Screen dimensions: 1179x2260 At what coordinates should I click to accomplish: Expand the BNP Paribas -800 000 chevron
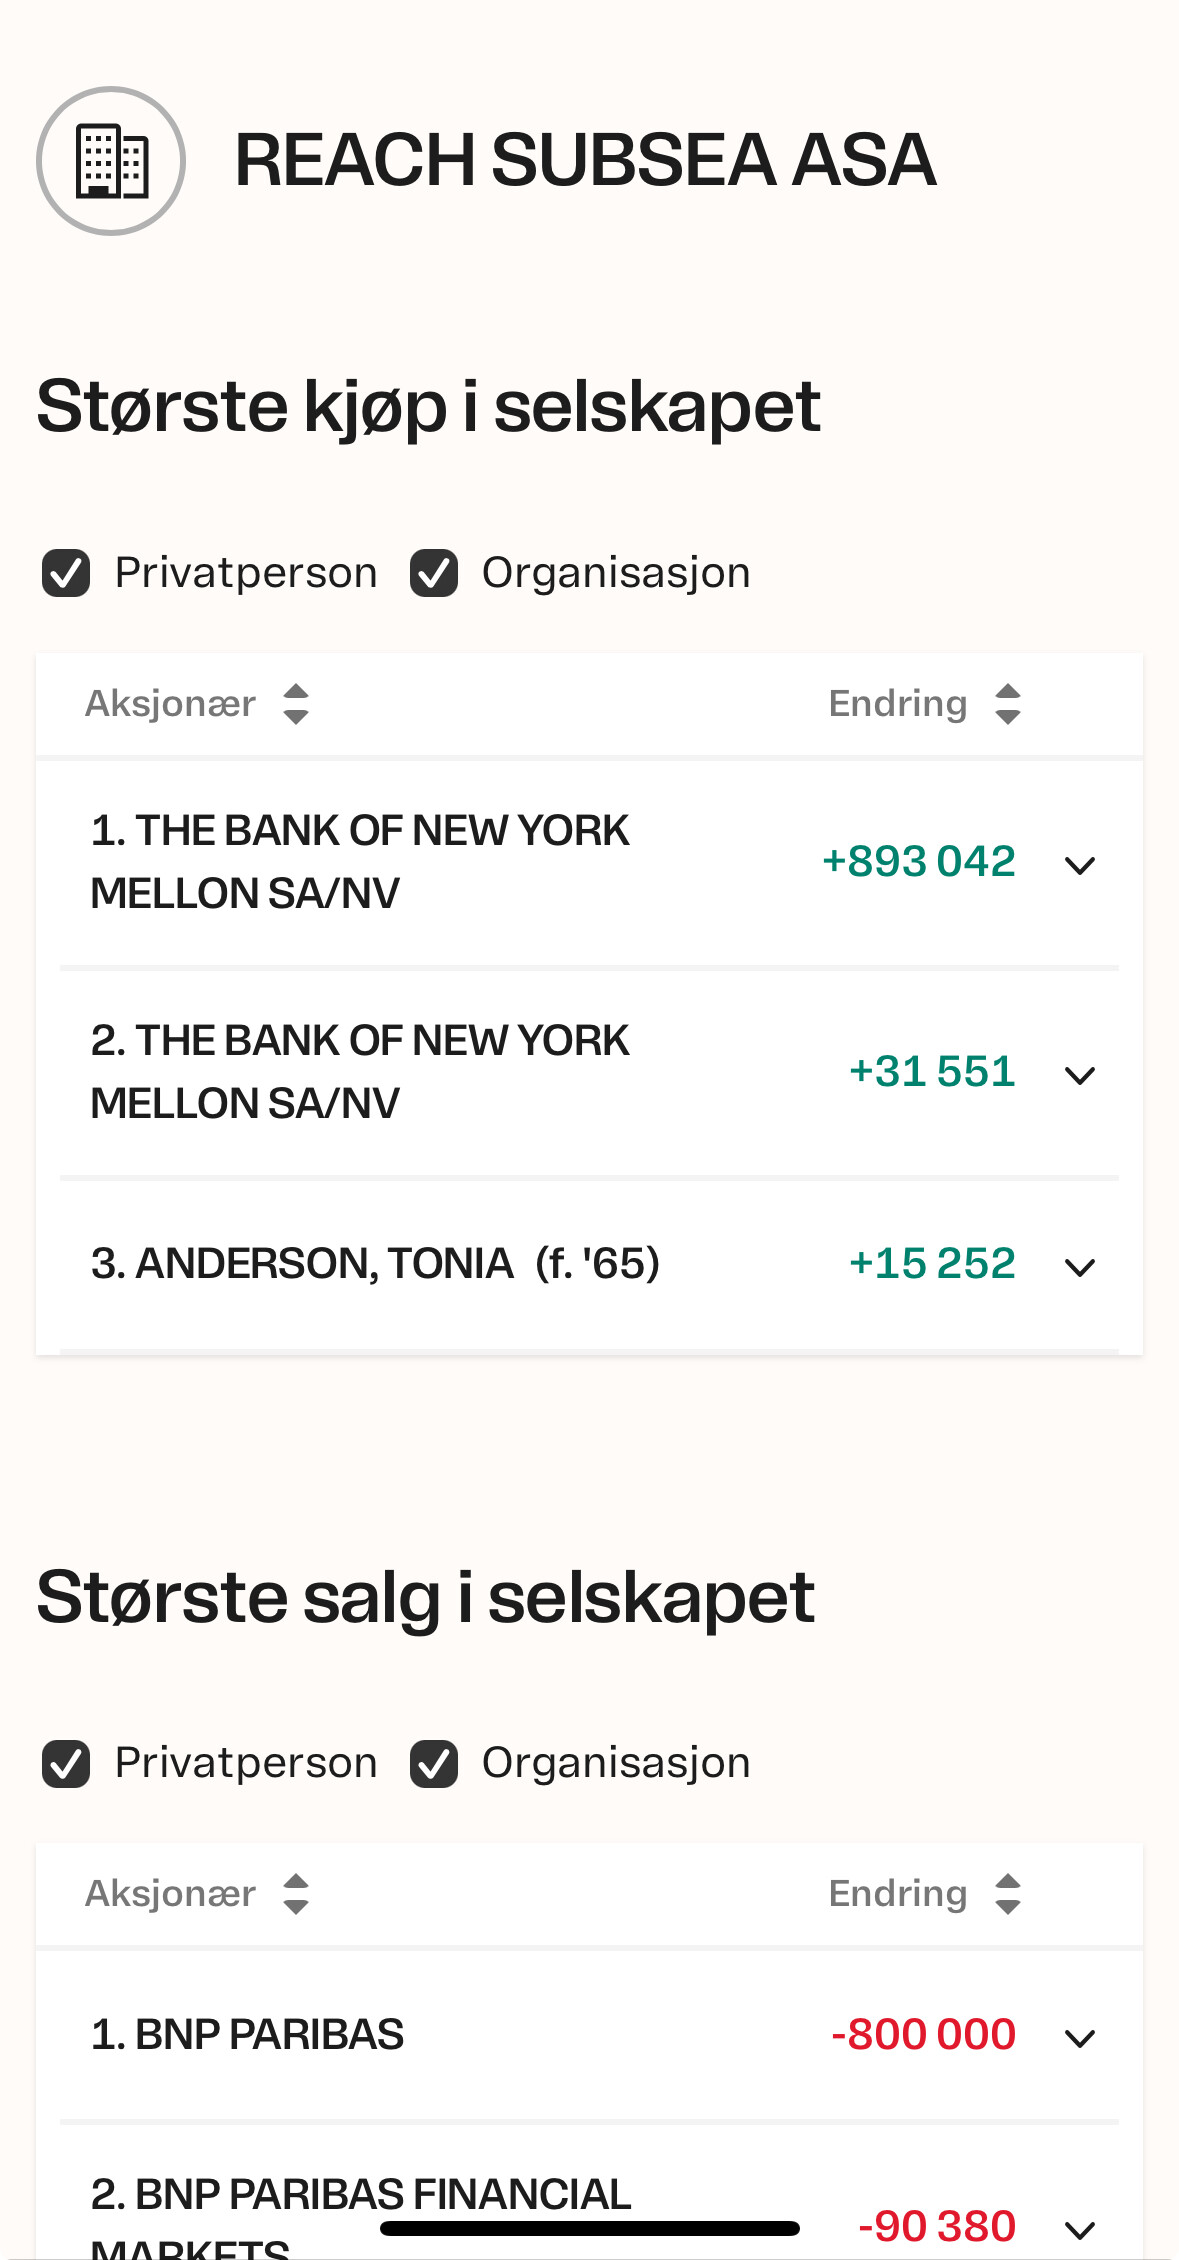tap(1080, 2037)
